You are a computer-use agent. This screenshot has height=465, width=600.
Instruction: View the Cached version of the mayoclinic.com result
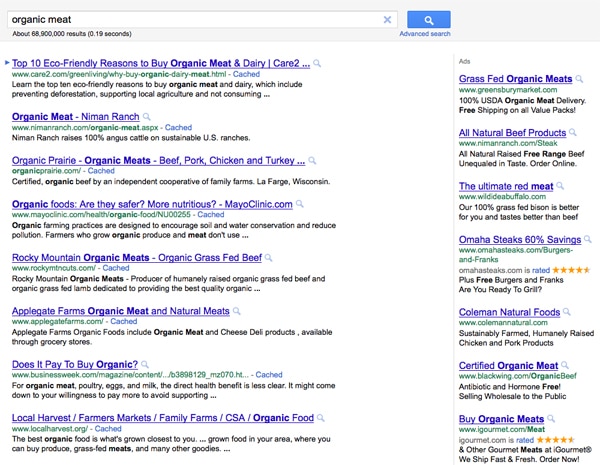(x=211, y=214)
